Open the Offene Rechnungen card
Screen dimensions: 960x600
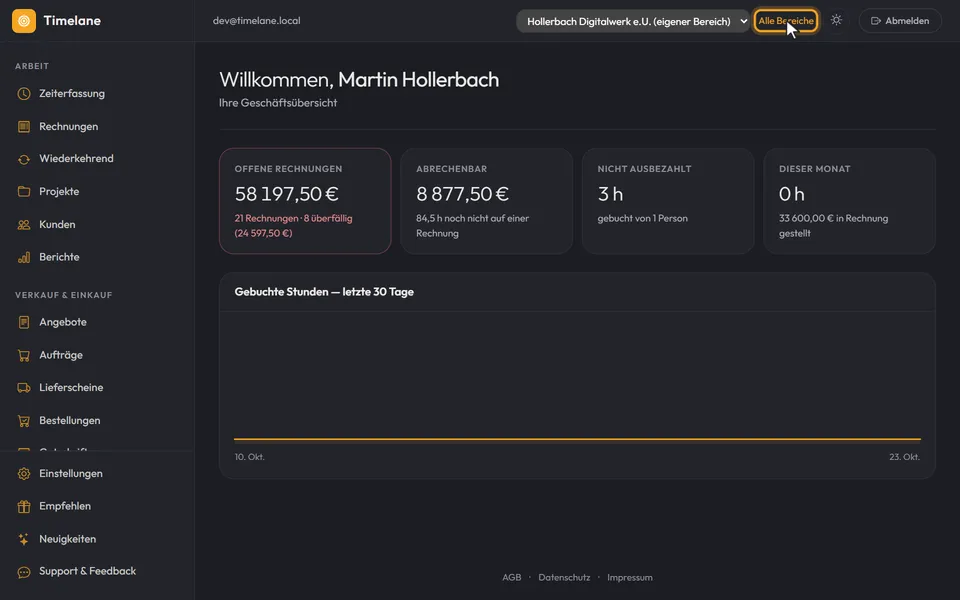point(305,201)
